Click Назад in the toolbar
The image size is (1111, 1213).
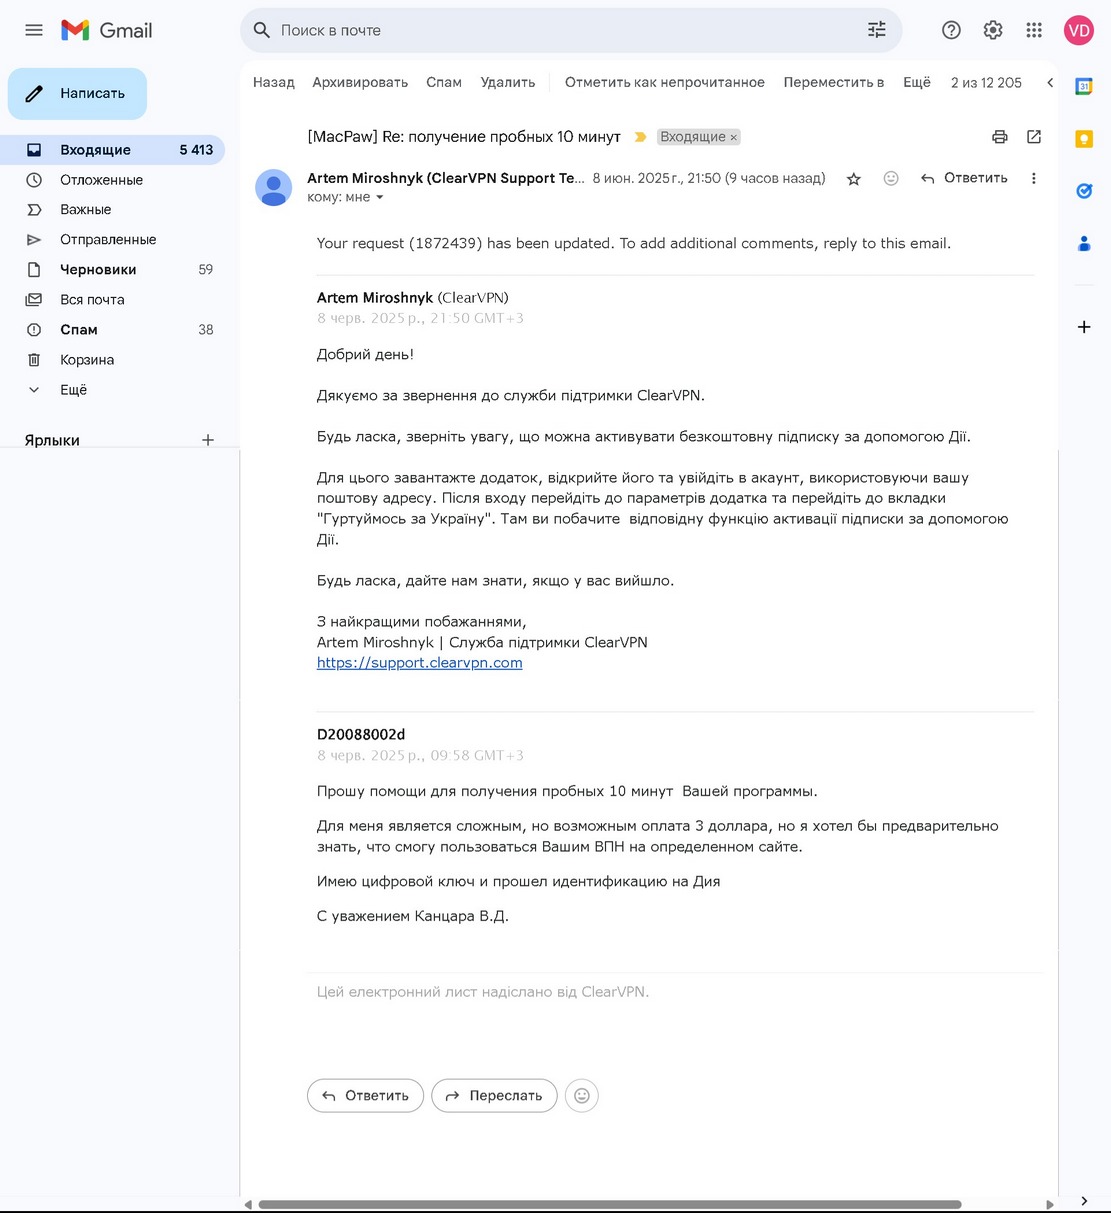click(x=274, y=83)
